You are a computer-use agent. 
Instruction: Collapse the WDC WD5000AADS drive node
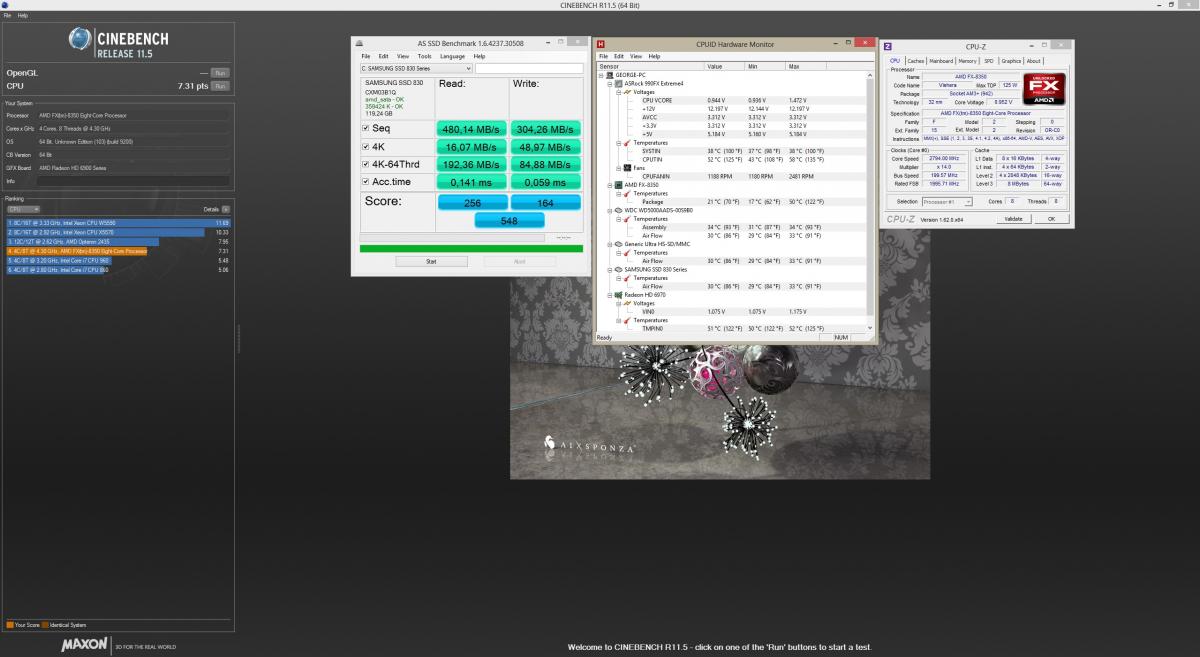(x=609, y=211)
